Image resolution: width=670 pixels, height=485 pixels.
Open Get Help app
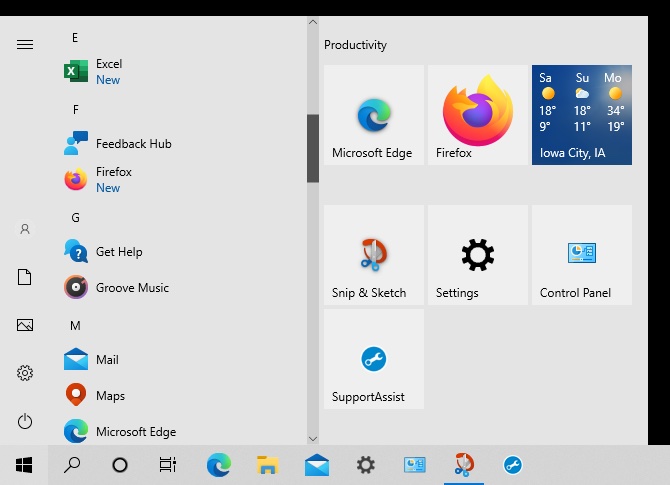click(184, 252)
